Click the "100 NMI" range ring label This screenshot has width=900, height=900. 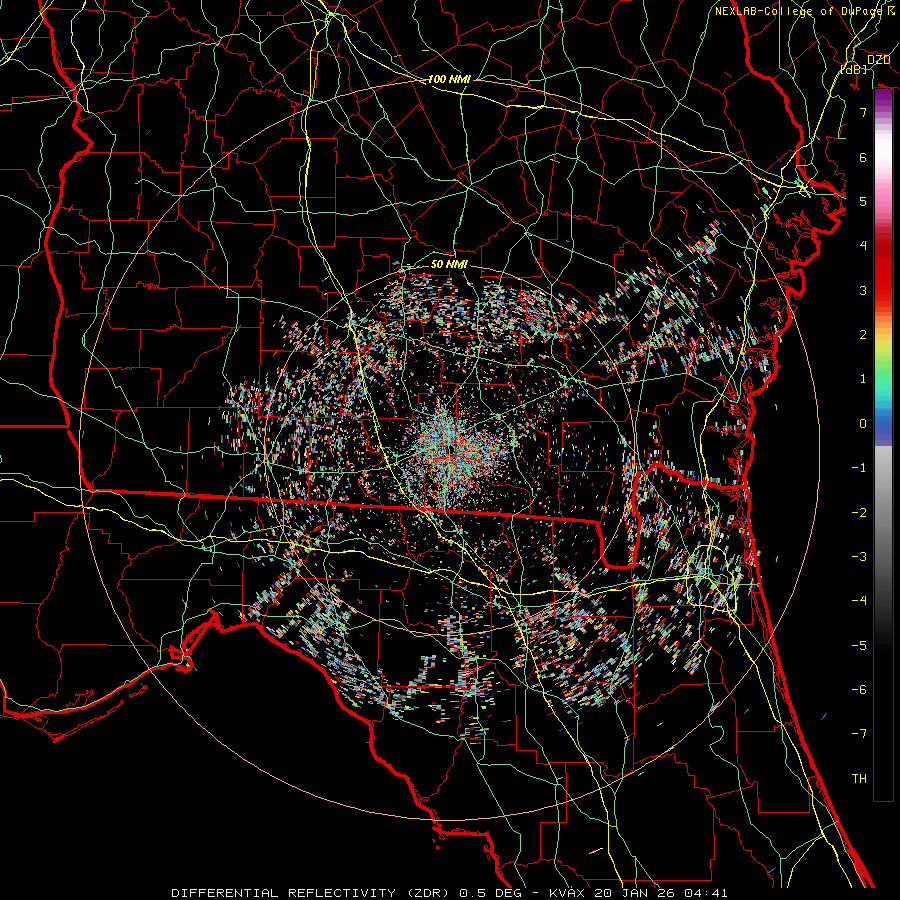point(449,79)
